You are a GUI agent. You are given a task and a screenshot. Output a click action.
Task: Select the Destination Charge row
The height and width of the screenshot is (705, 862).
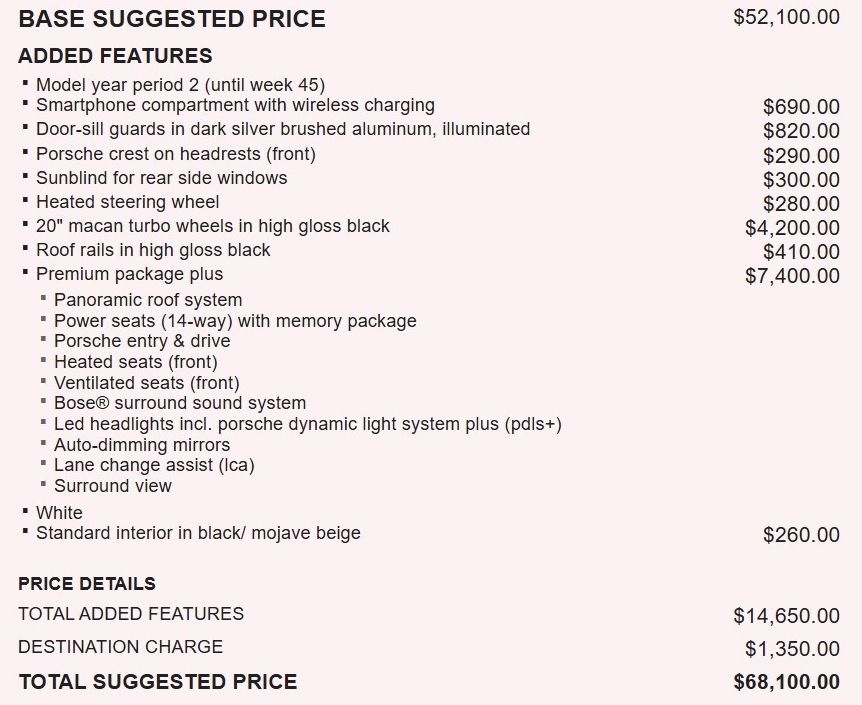point(429,647)
